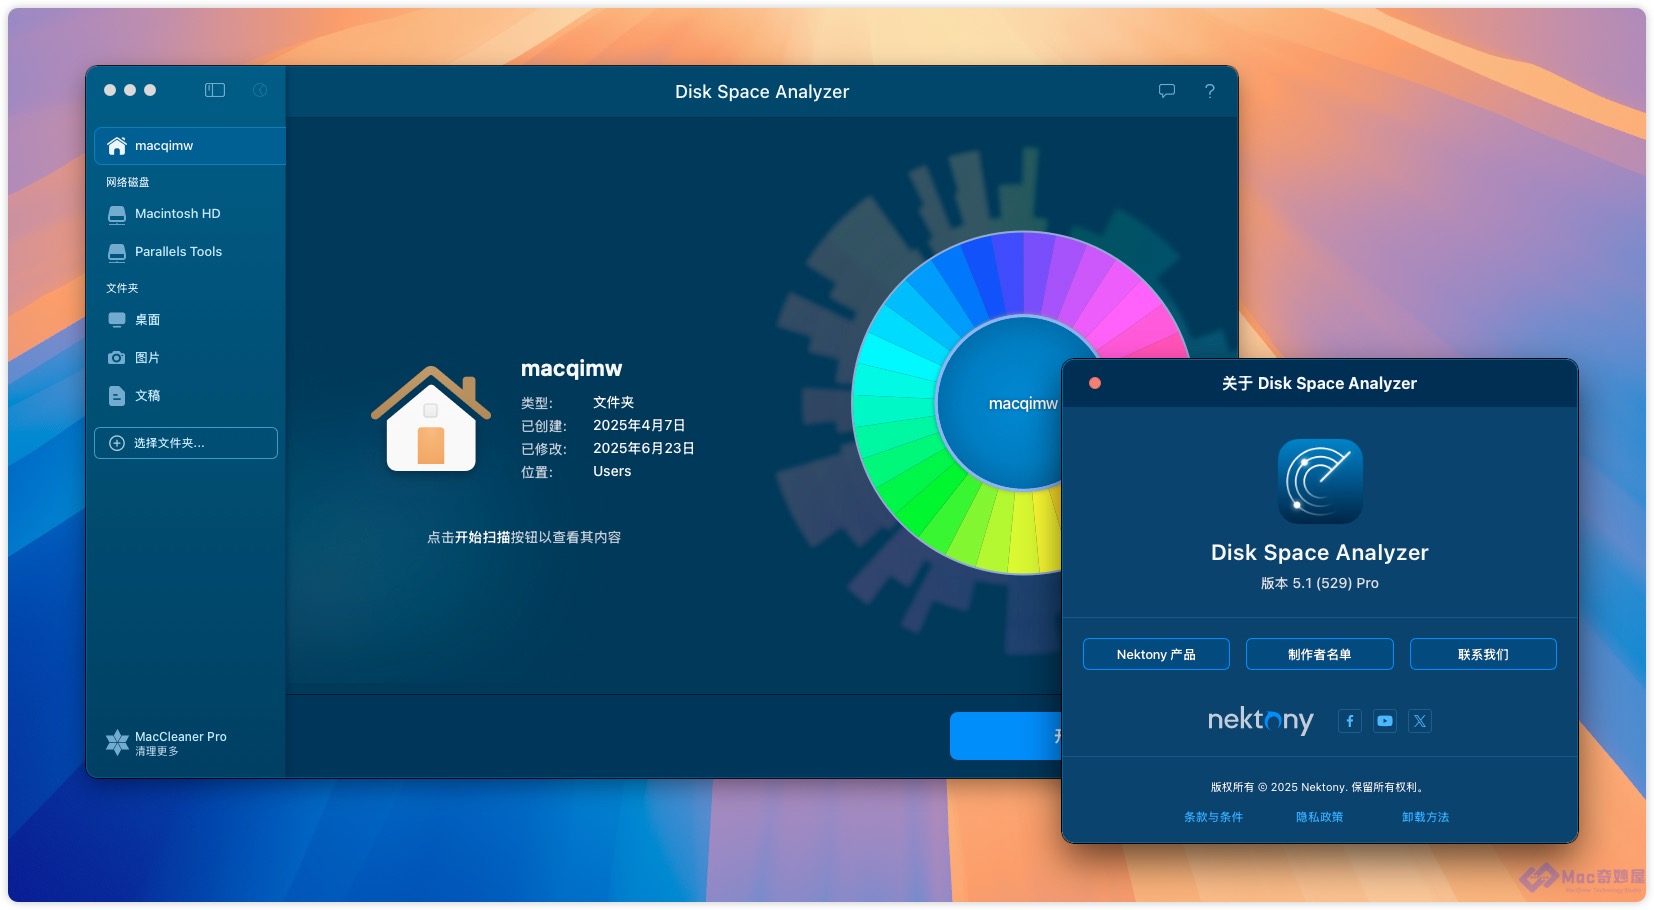Image resolution: width=1654 pixels, height=910 pixels.
Task: Click location value Users
Action: [612, 471]
